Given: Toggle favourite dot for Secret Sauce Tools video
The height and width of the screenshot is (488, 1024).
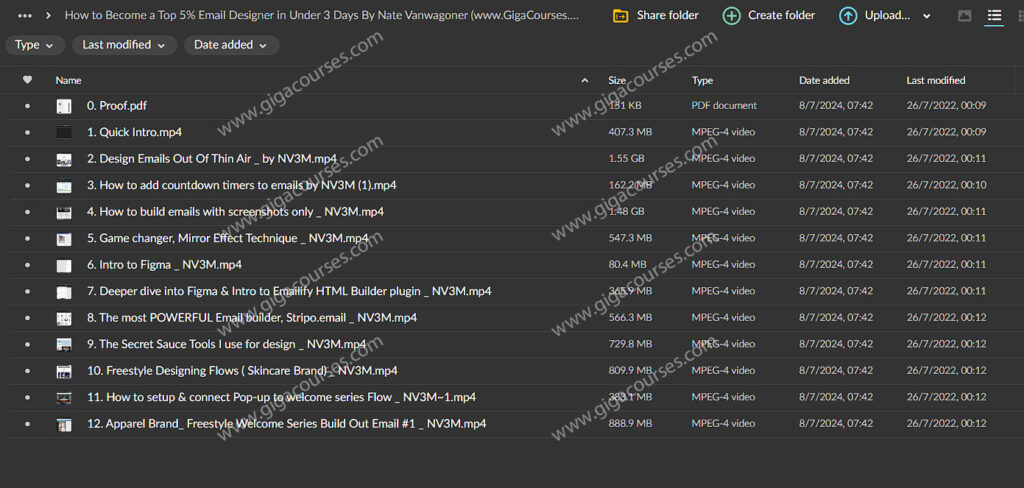Looking at the screenshot, I should (27, 344).
